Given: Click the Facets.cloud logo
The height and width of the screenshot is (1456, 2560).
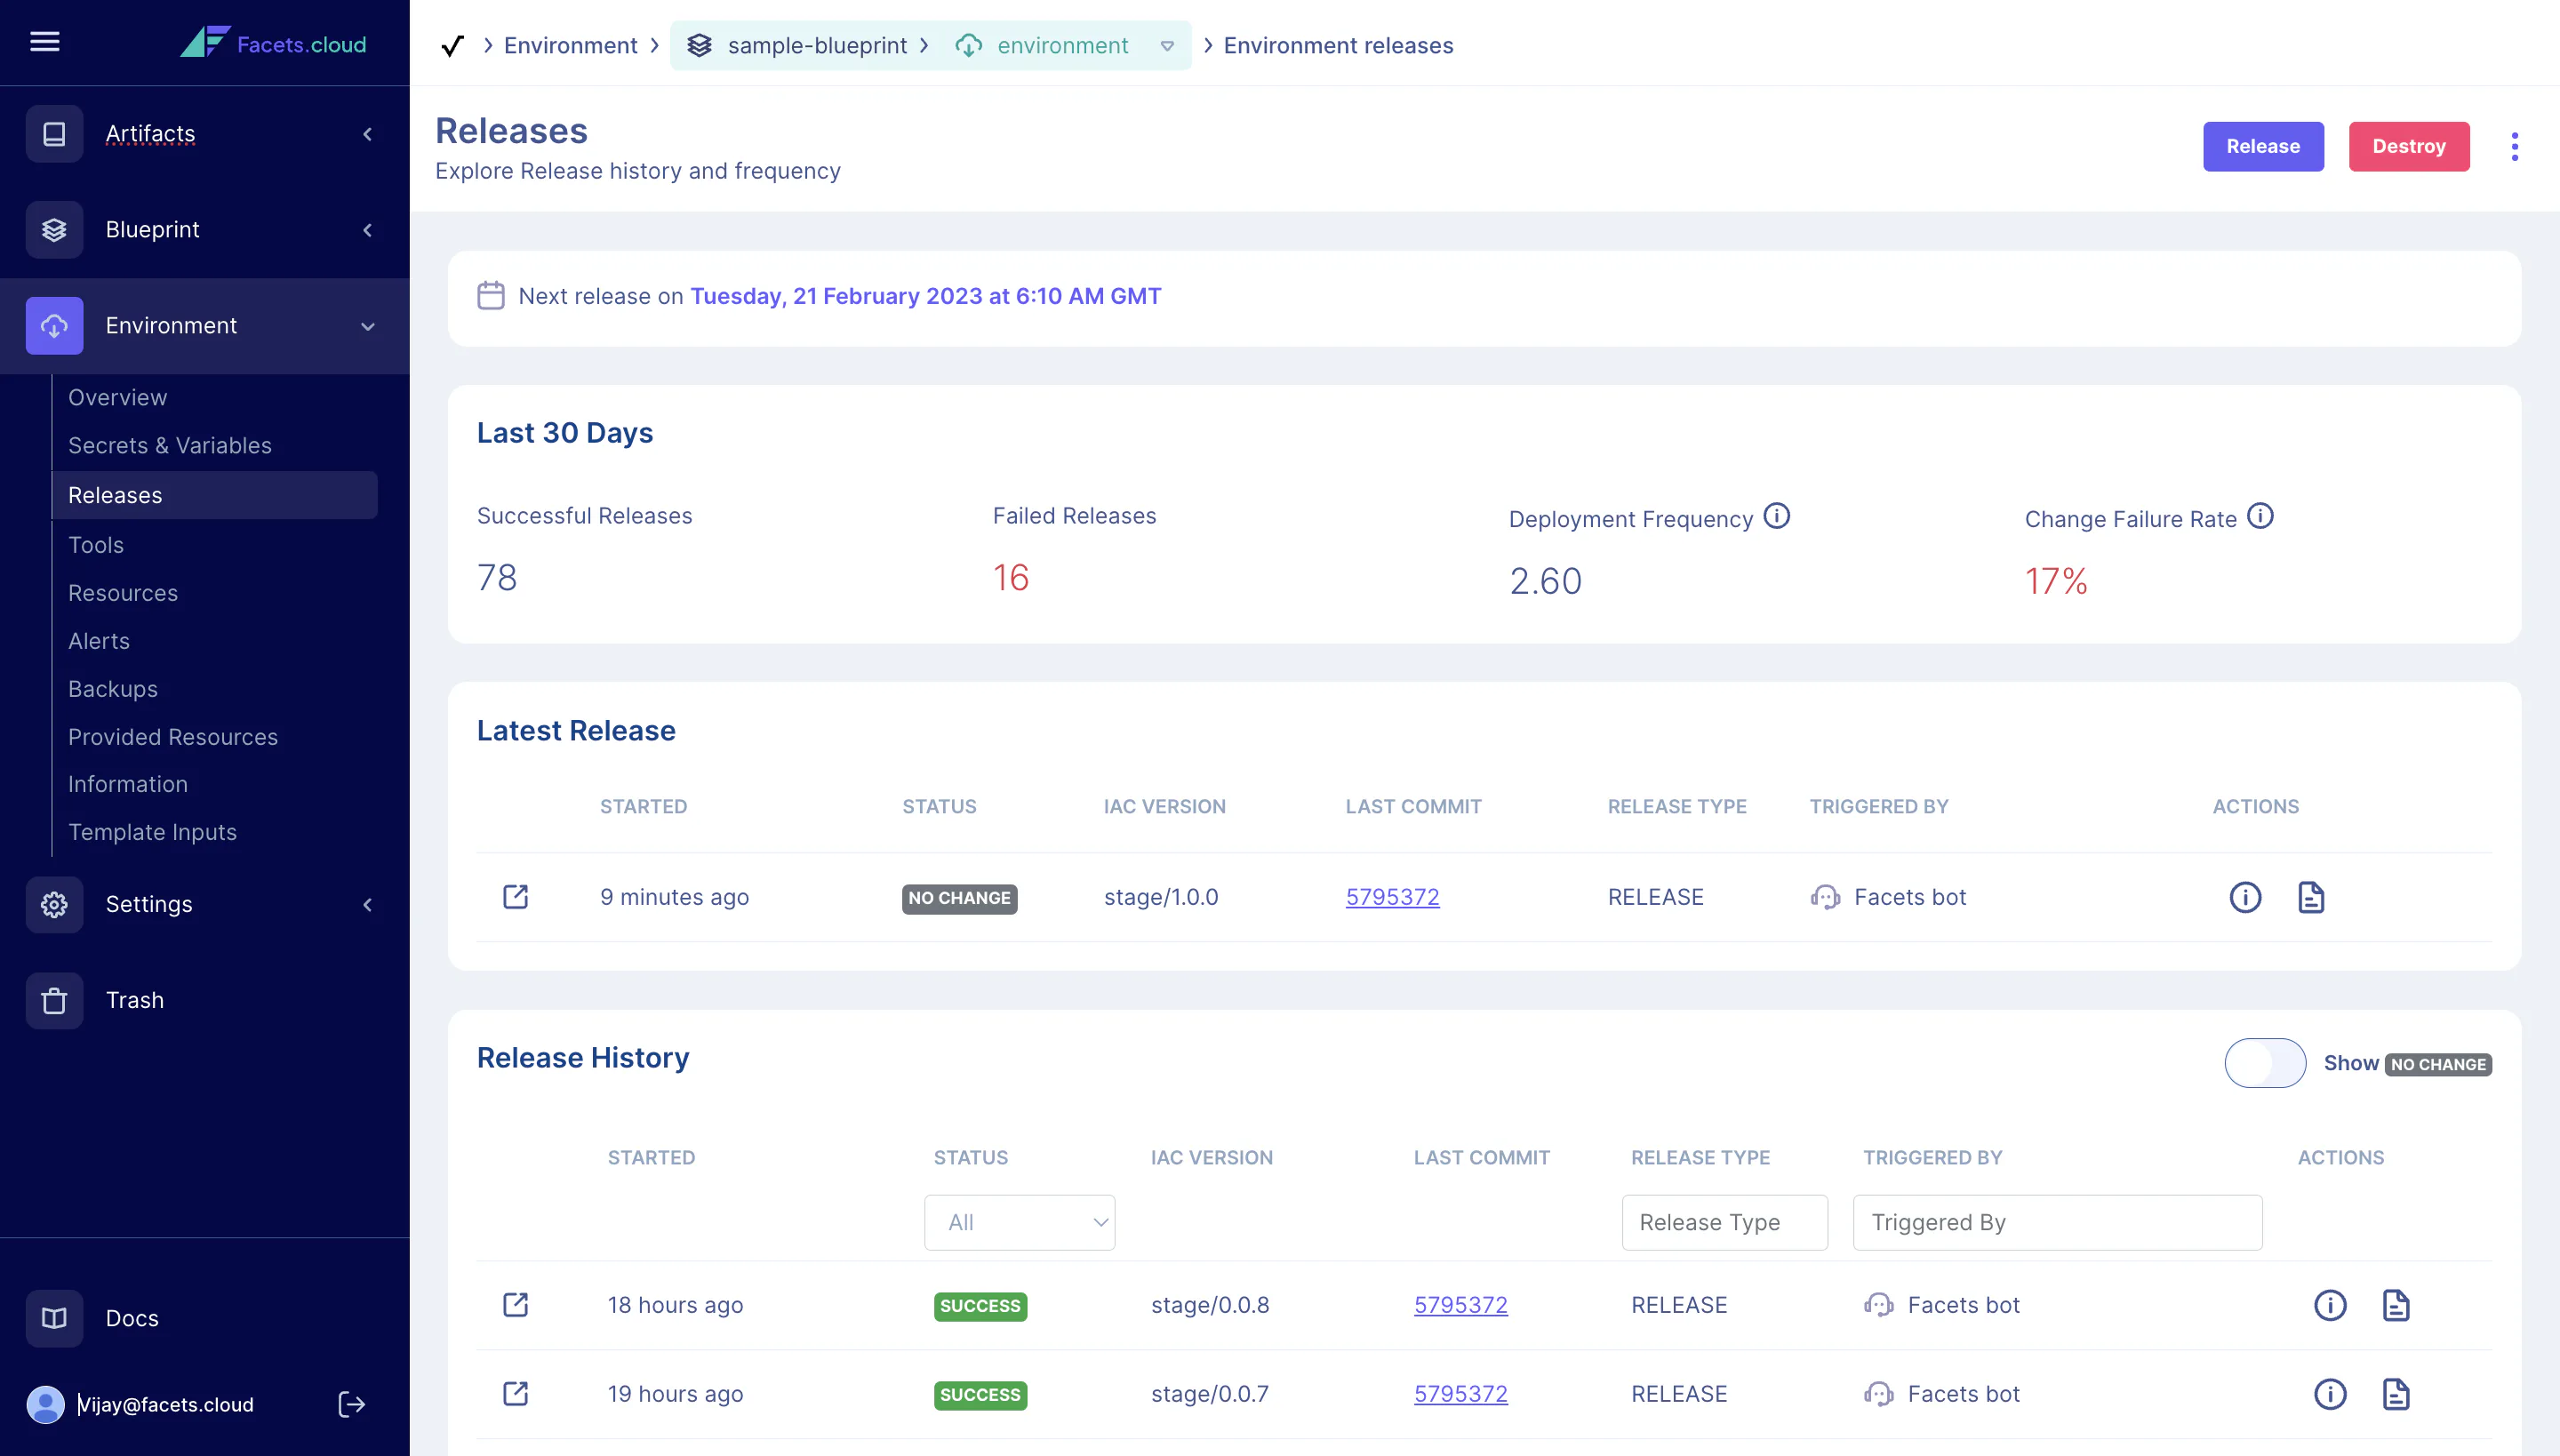Looking at the screenshot, I should [x=273, y=43].
